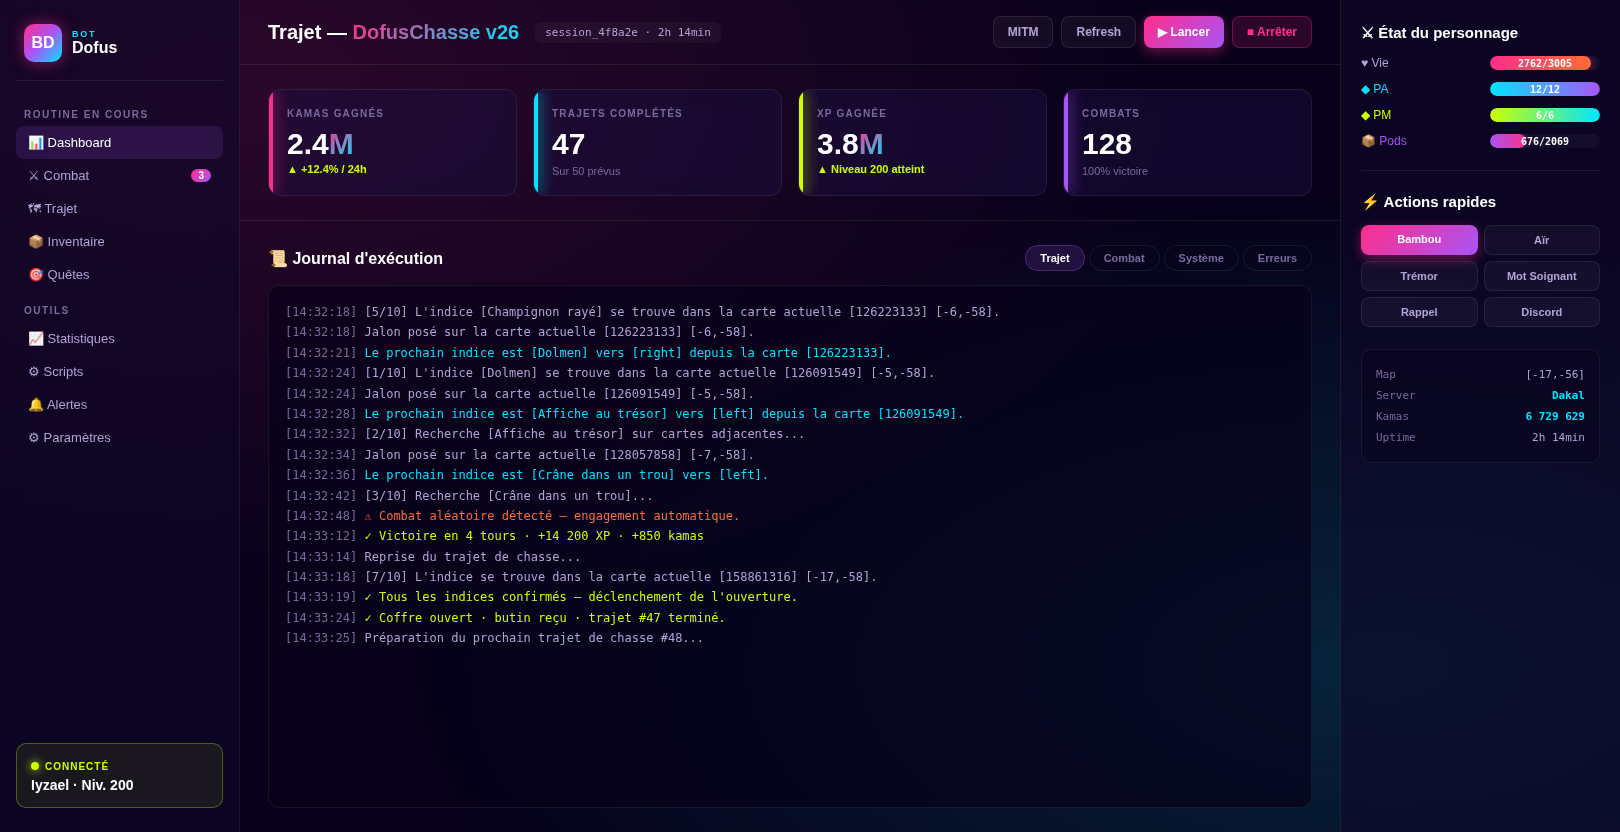Open Paramètres settings page
This screenshot has height=832, width=1620.
coord(119,437)
